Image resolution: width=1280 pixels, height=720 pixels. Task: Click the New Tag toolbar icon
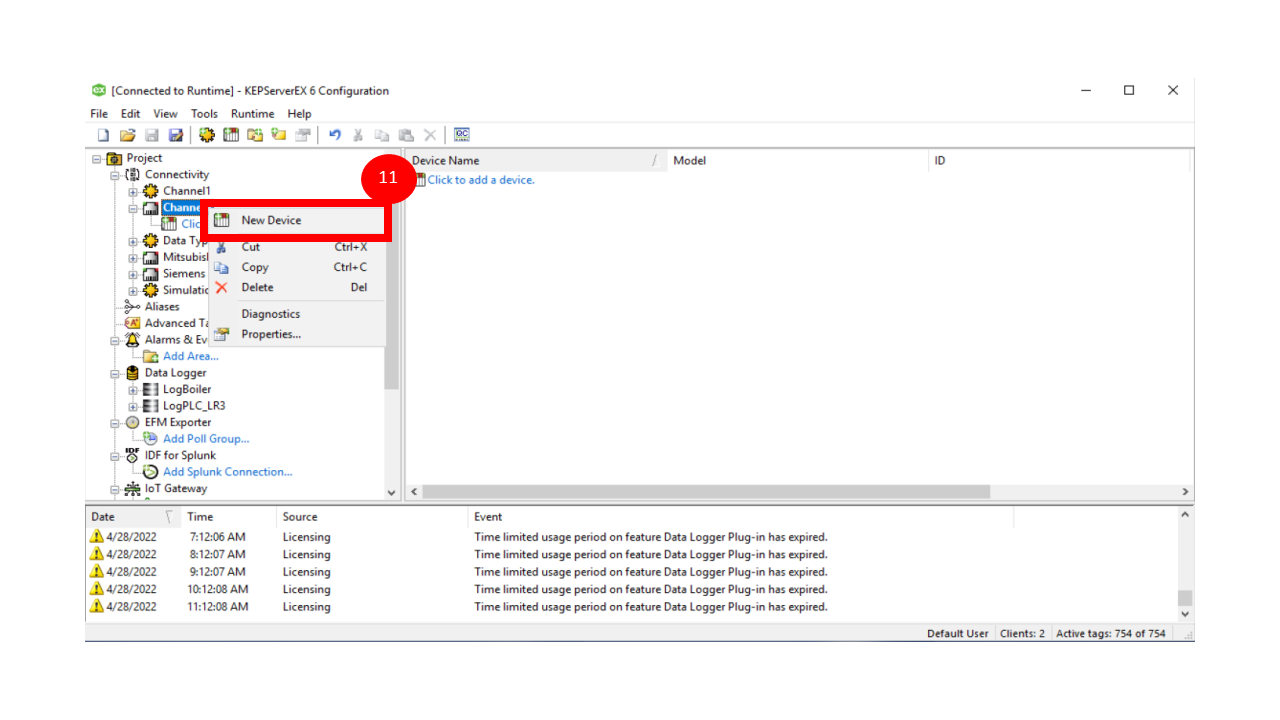point(279,135)
